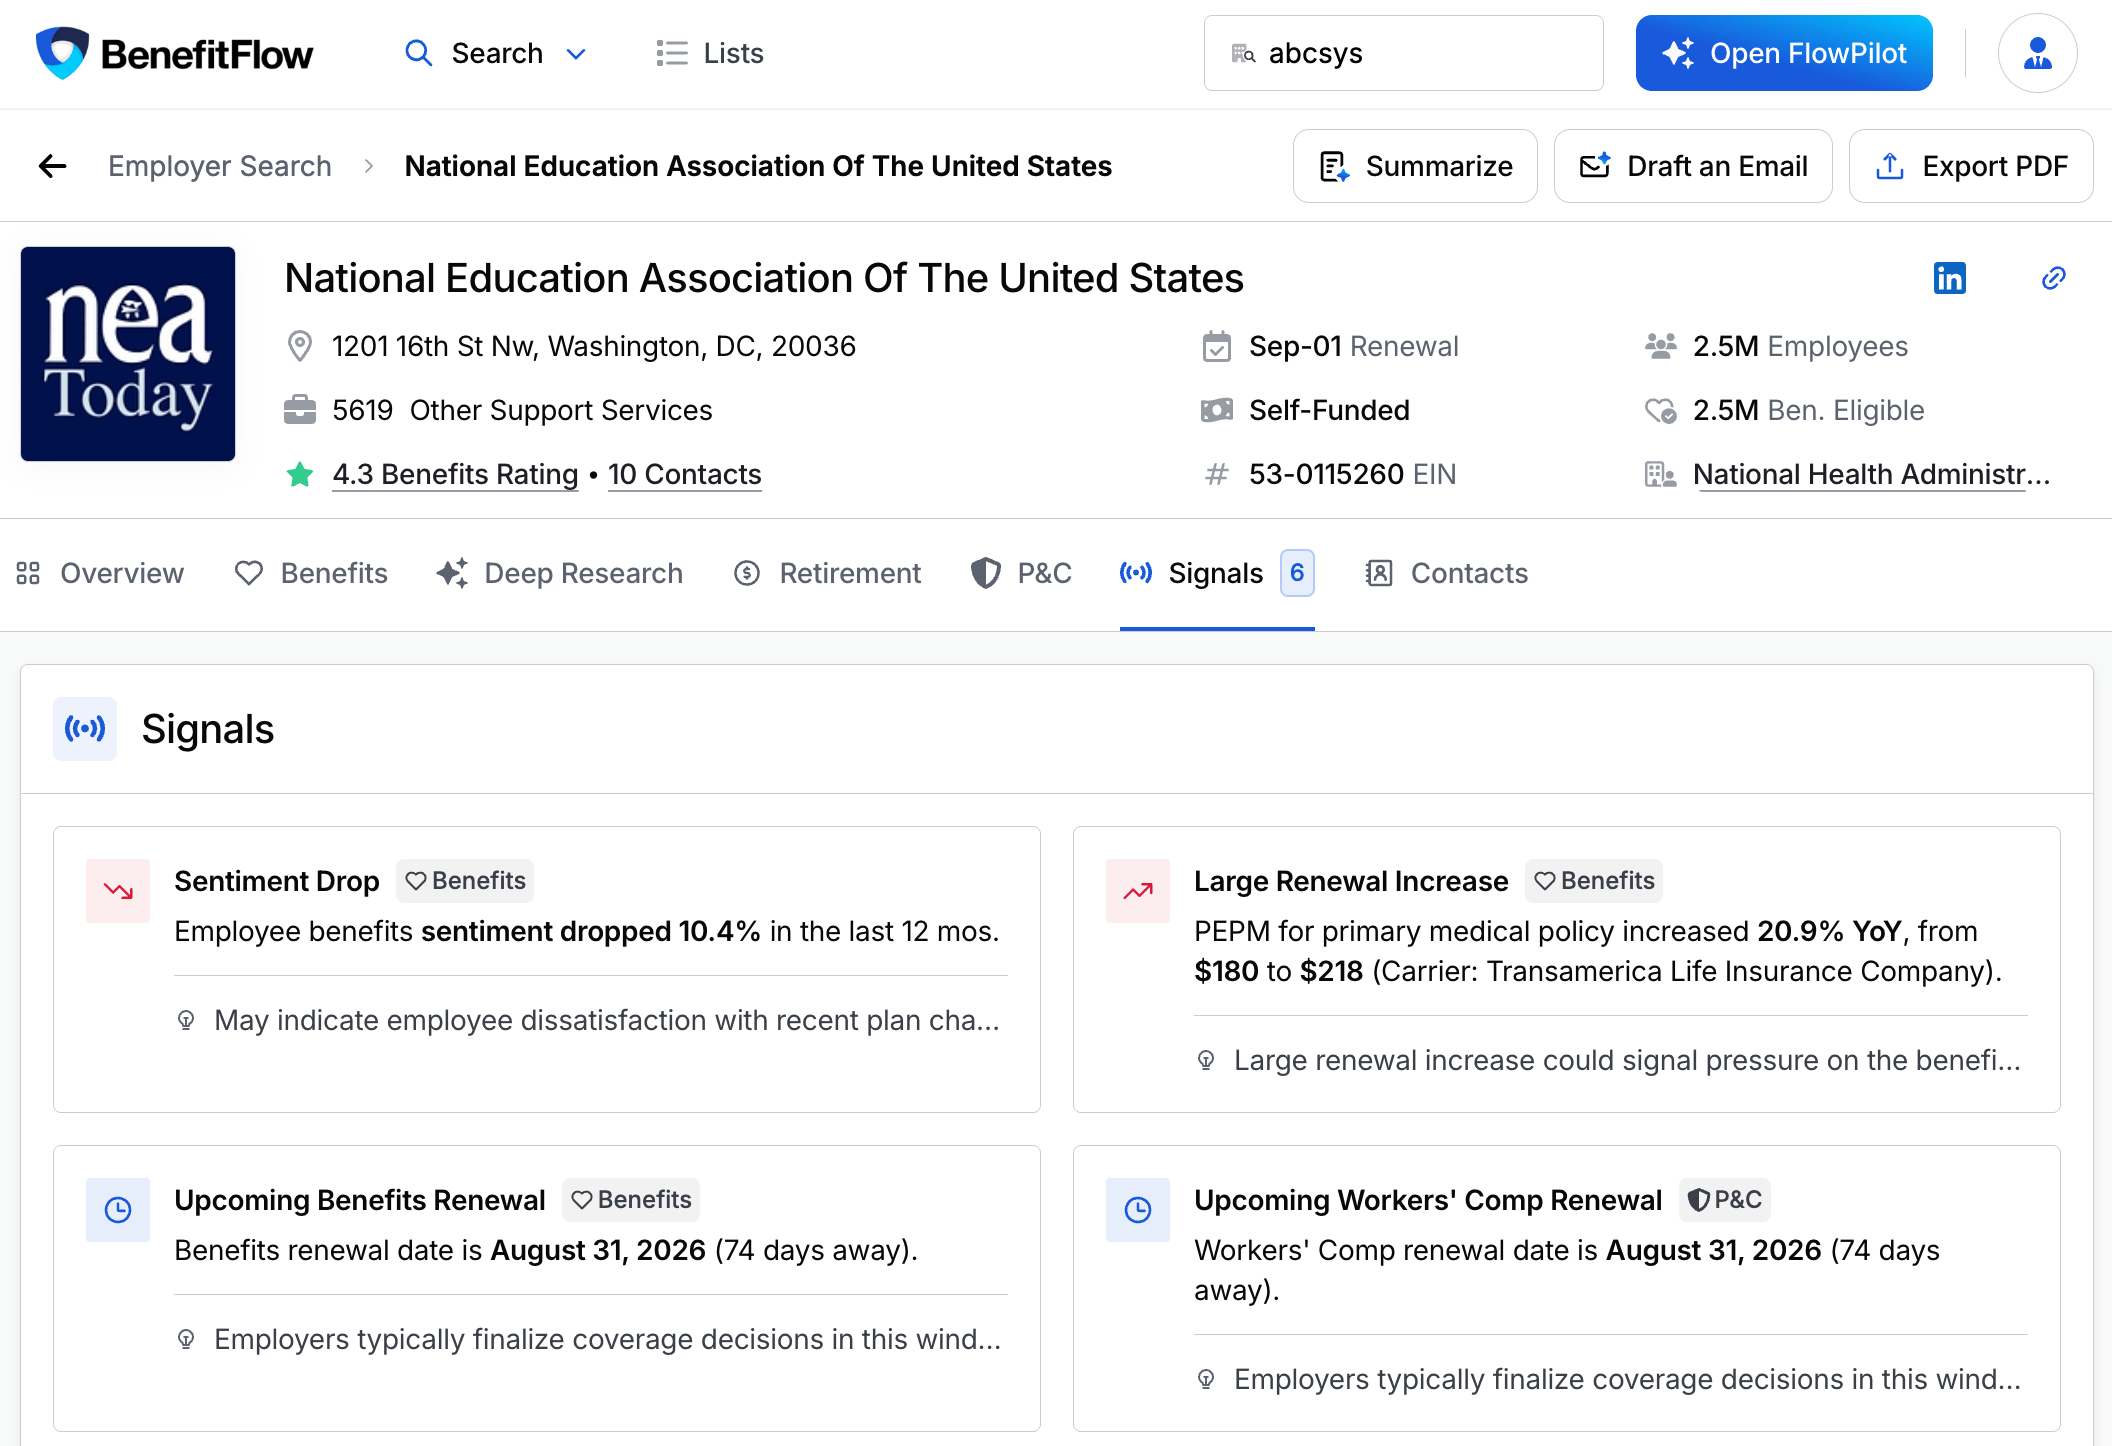Screen dimensions: 2112x1446
Task: Open National Health Administr... link
Action: 1871,474
